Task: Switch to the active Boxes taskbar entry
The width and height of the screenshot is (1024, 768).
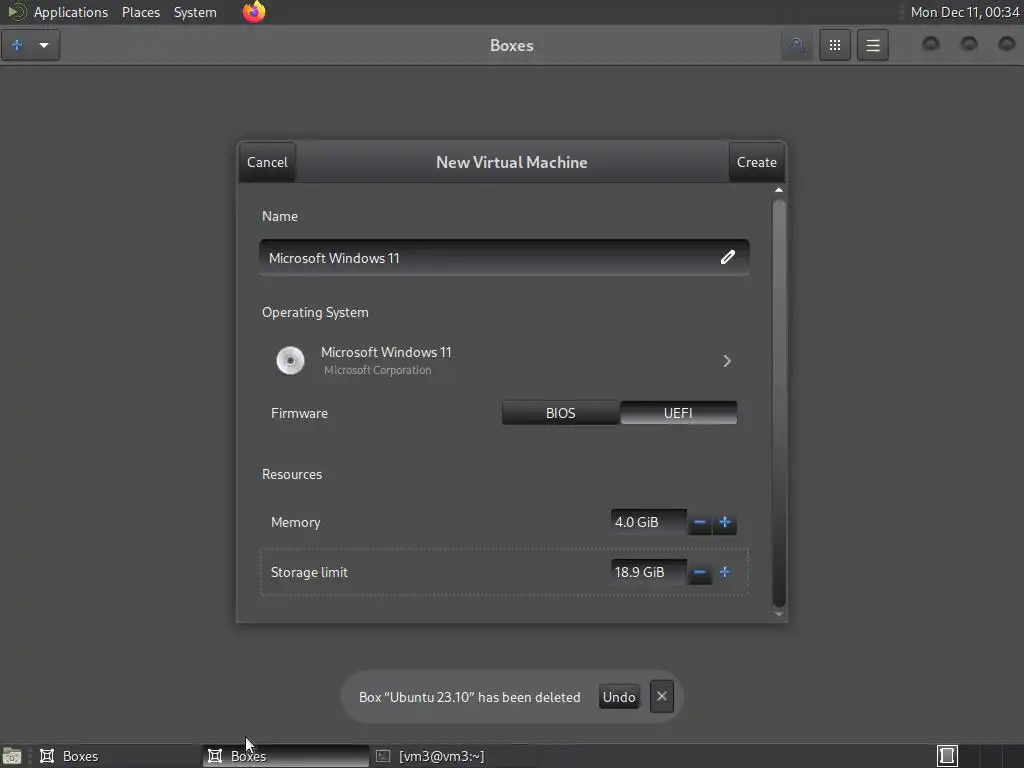Action: [285, 756]
